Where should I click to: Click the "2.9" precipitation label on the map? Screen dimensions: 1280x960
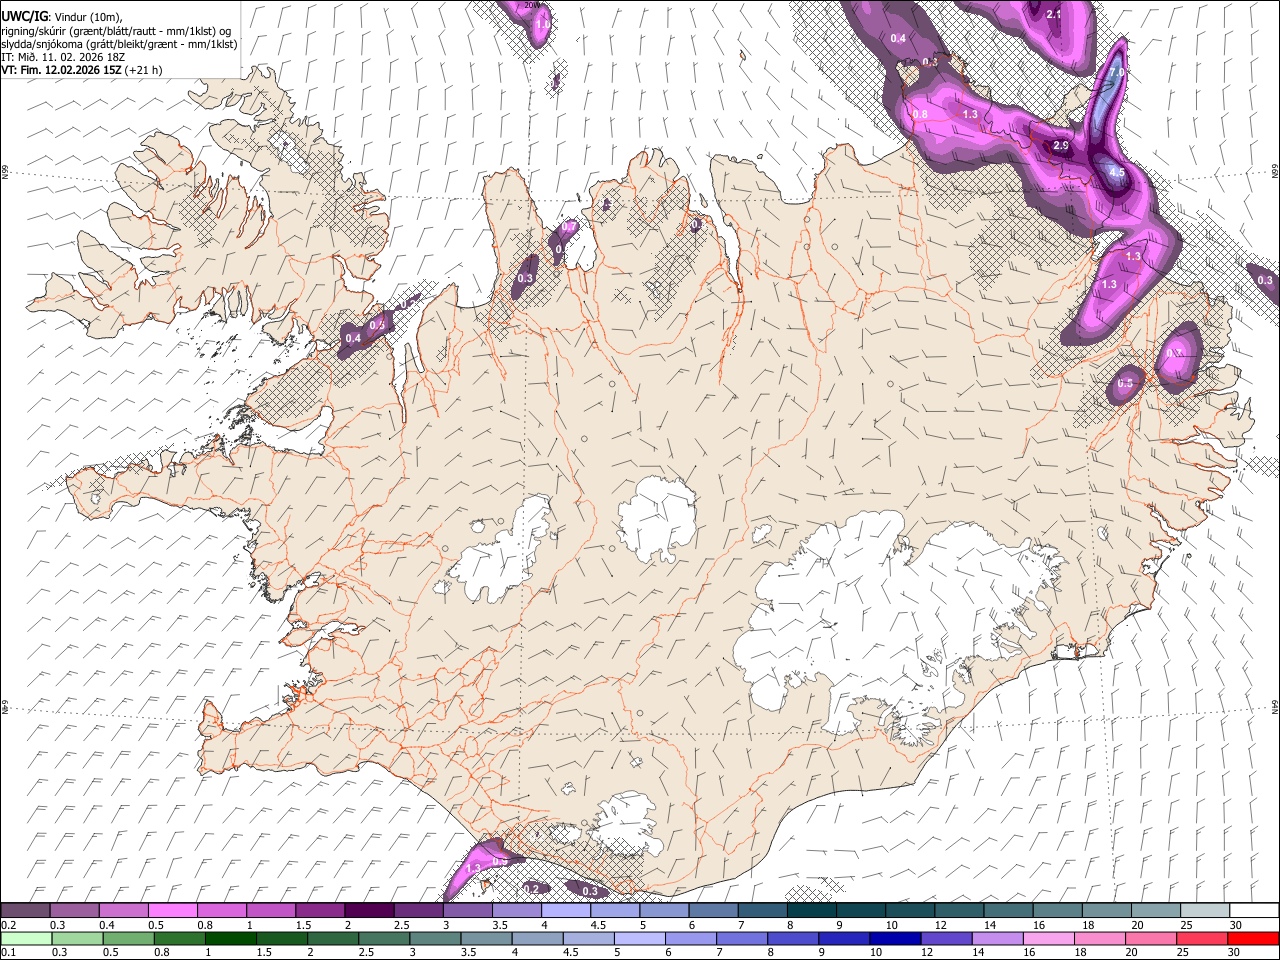pyautogui.click(x=1061, y=146)
